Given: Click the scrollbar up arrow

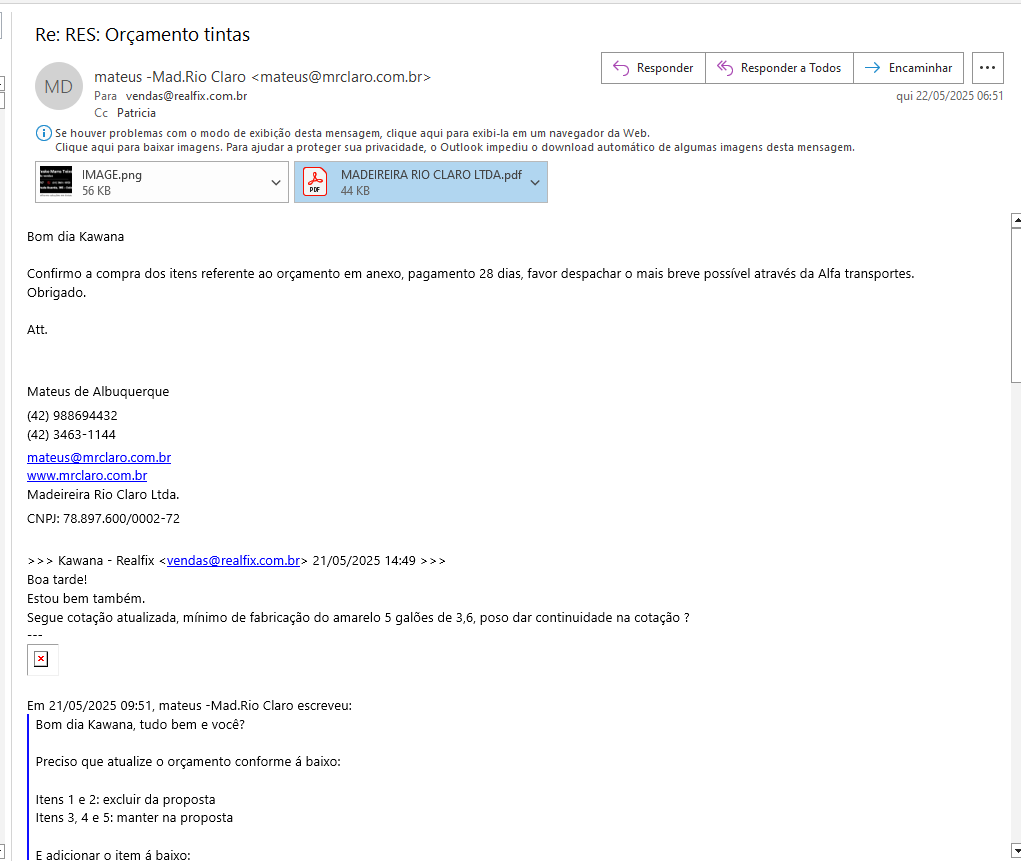Looking at the screenshot, I should (1015, 221).
